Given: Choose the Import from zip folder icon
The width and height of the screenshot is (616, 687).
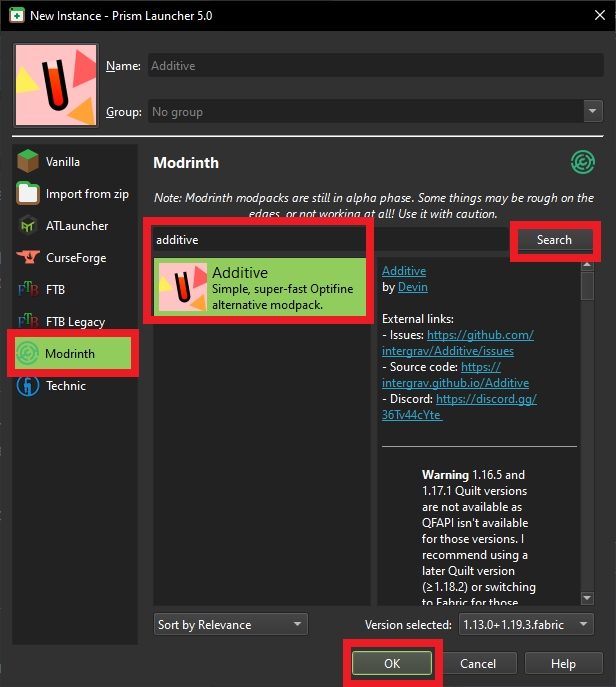Looking at the screenshot, I should 28,193.
